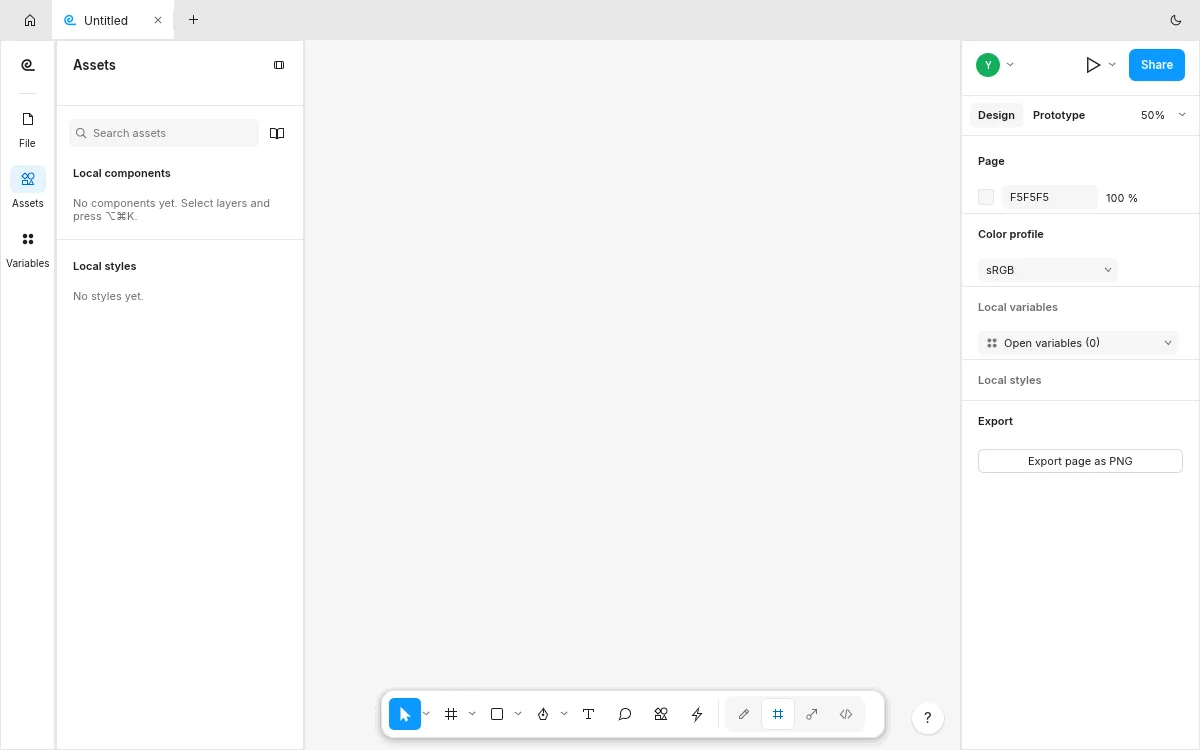Image resolution: width=1200 pixels, height=750 pixels.
Task: Click the user avatar Y
Action: click(988, 65)
